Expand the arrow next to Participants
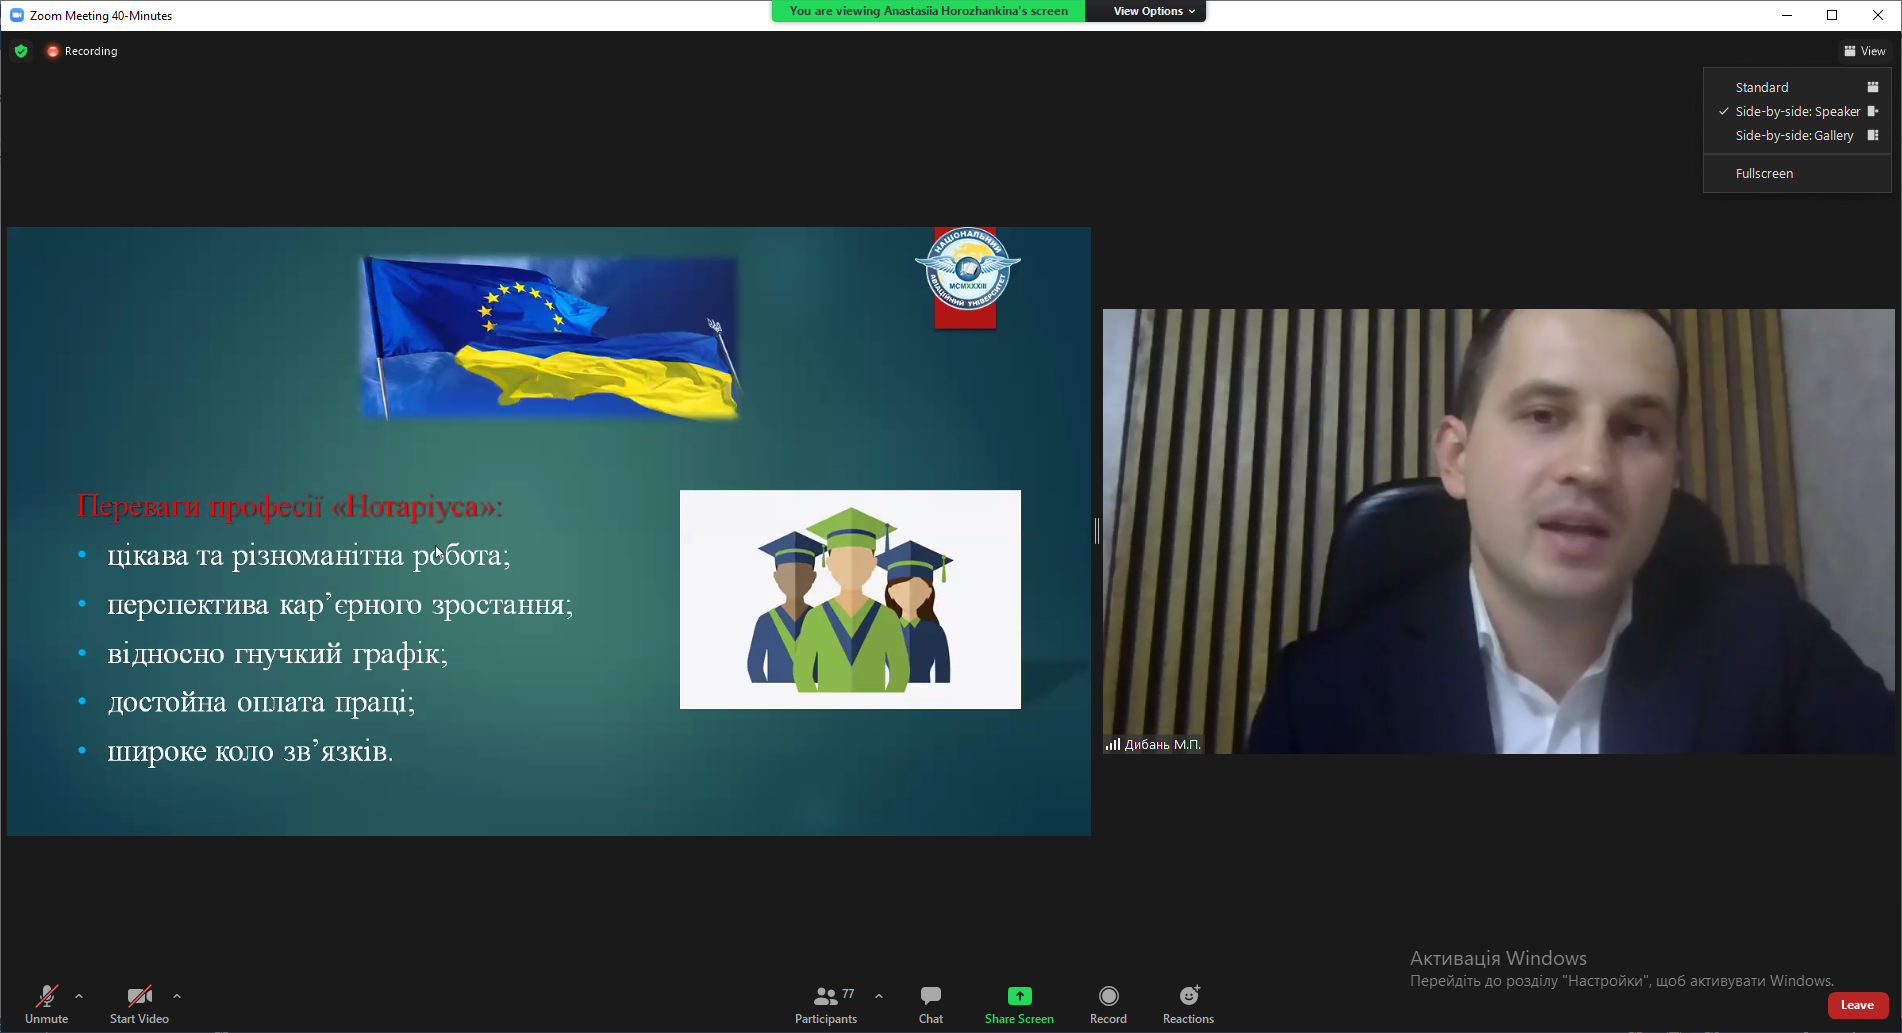Viewport: 1902px width, 1033px height. point(879,996)
